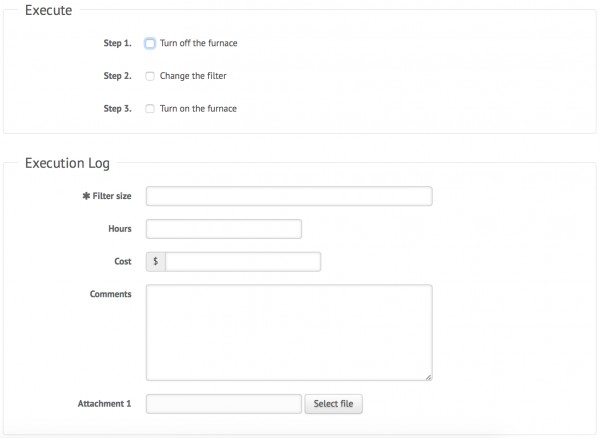This screenshot has width=600, height=438.
Task: Check the Turn off the furnace checkbox
Action: coord(150,43)
